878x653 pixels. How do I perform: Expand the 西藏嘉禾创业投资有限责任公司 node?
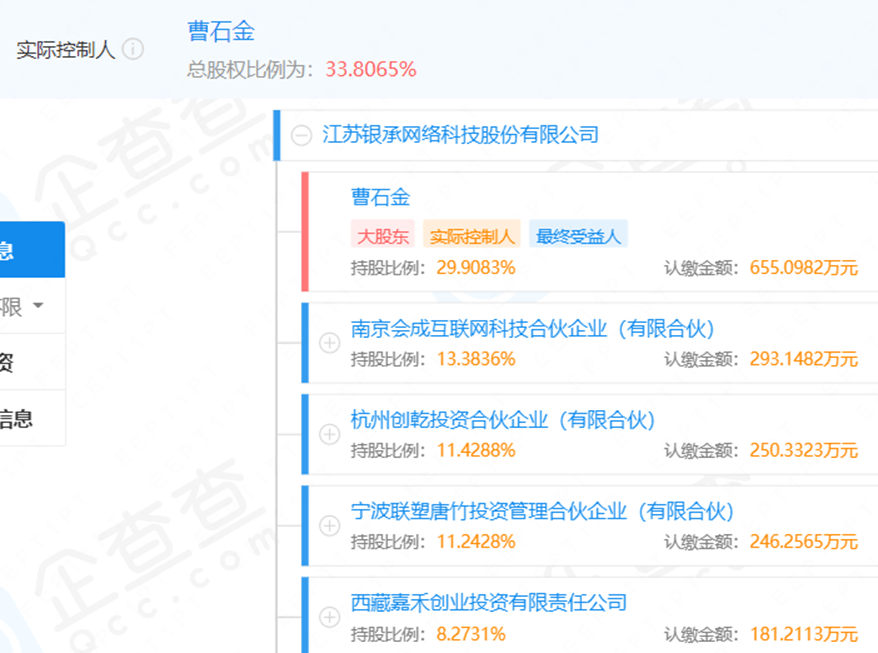(329, 617)
